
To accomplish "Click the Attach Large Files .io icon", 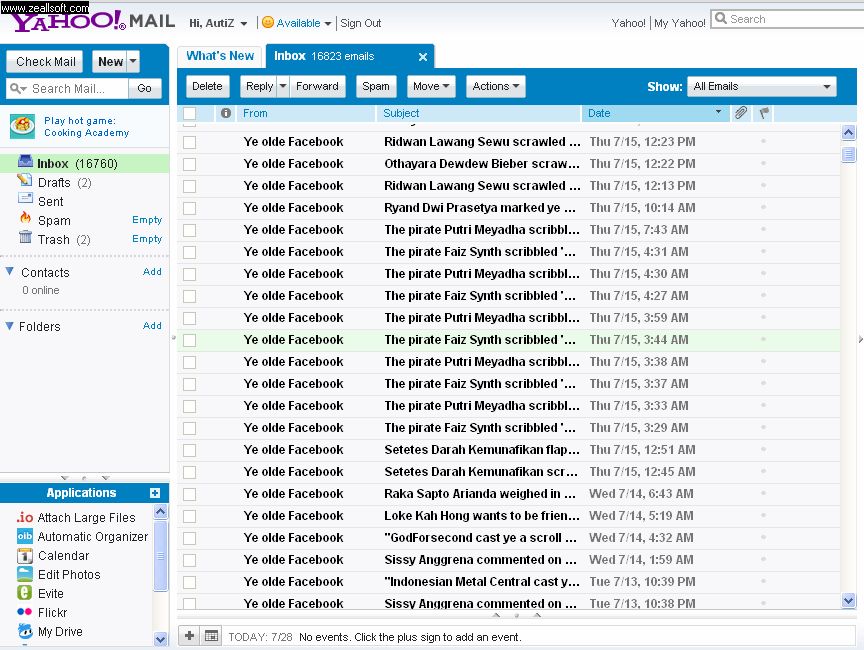I will [25, 517].
